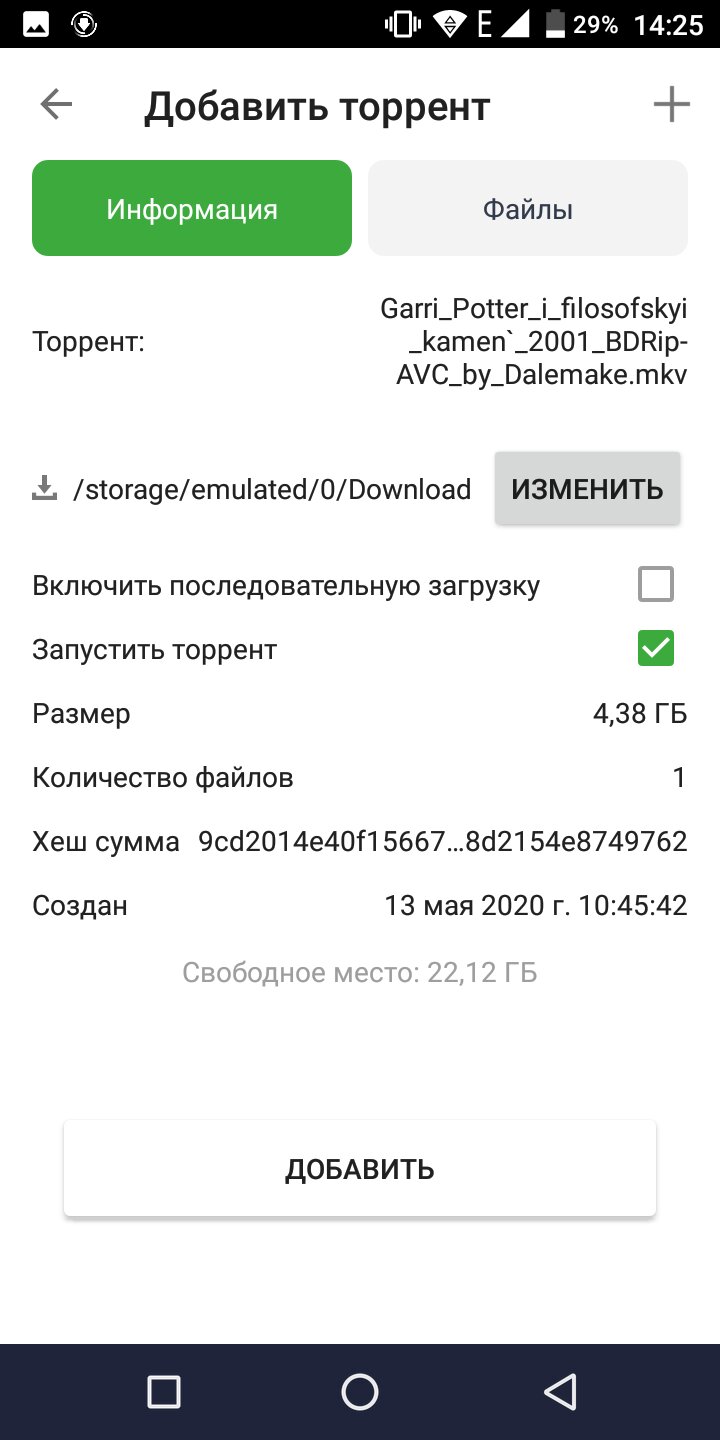Tap the /storage/emulated/0/Download path
720x1440 pixels.
point(273,490)
